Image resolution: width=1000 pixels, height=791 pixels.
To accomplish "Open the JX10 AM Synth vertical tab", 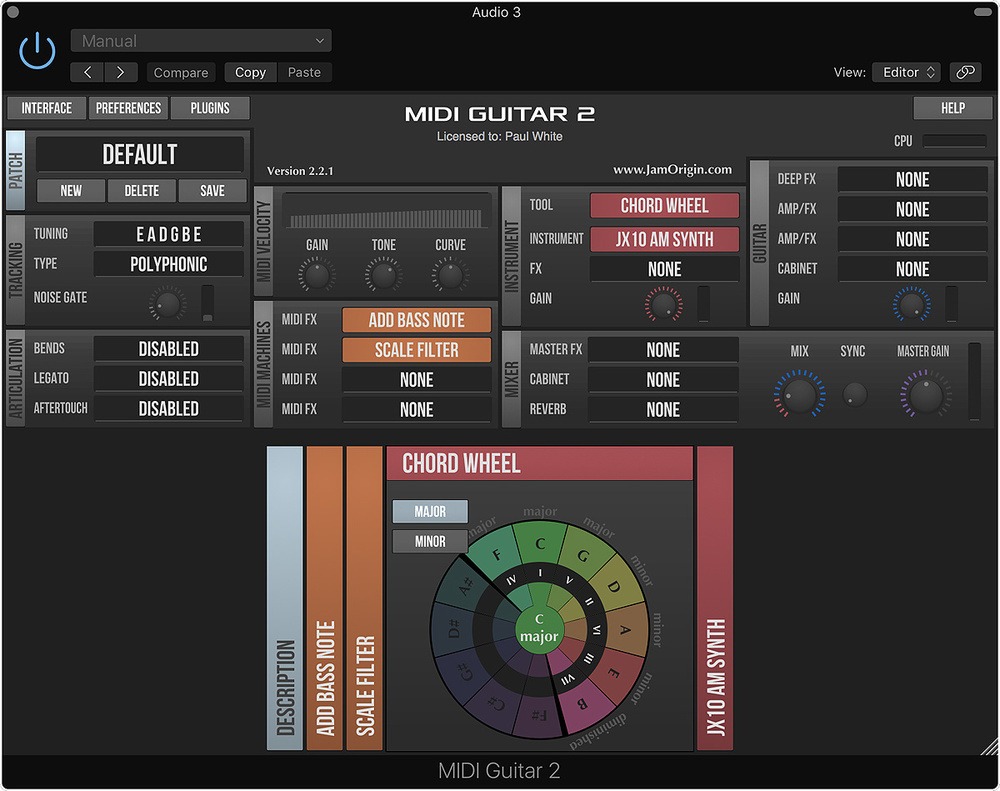I will [715, 598].
